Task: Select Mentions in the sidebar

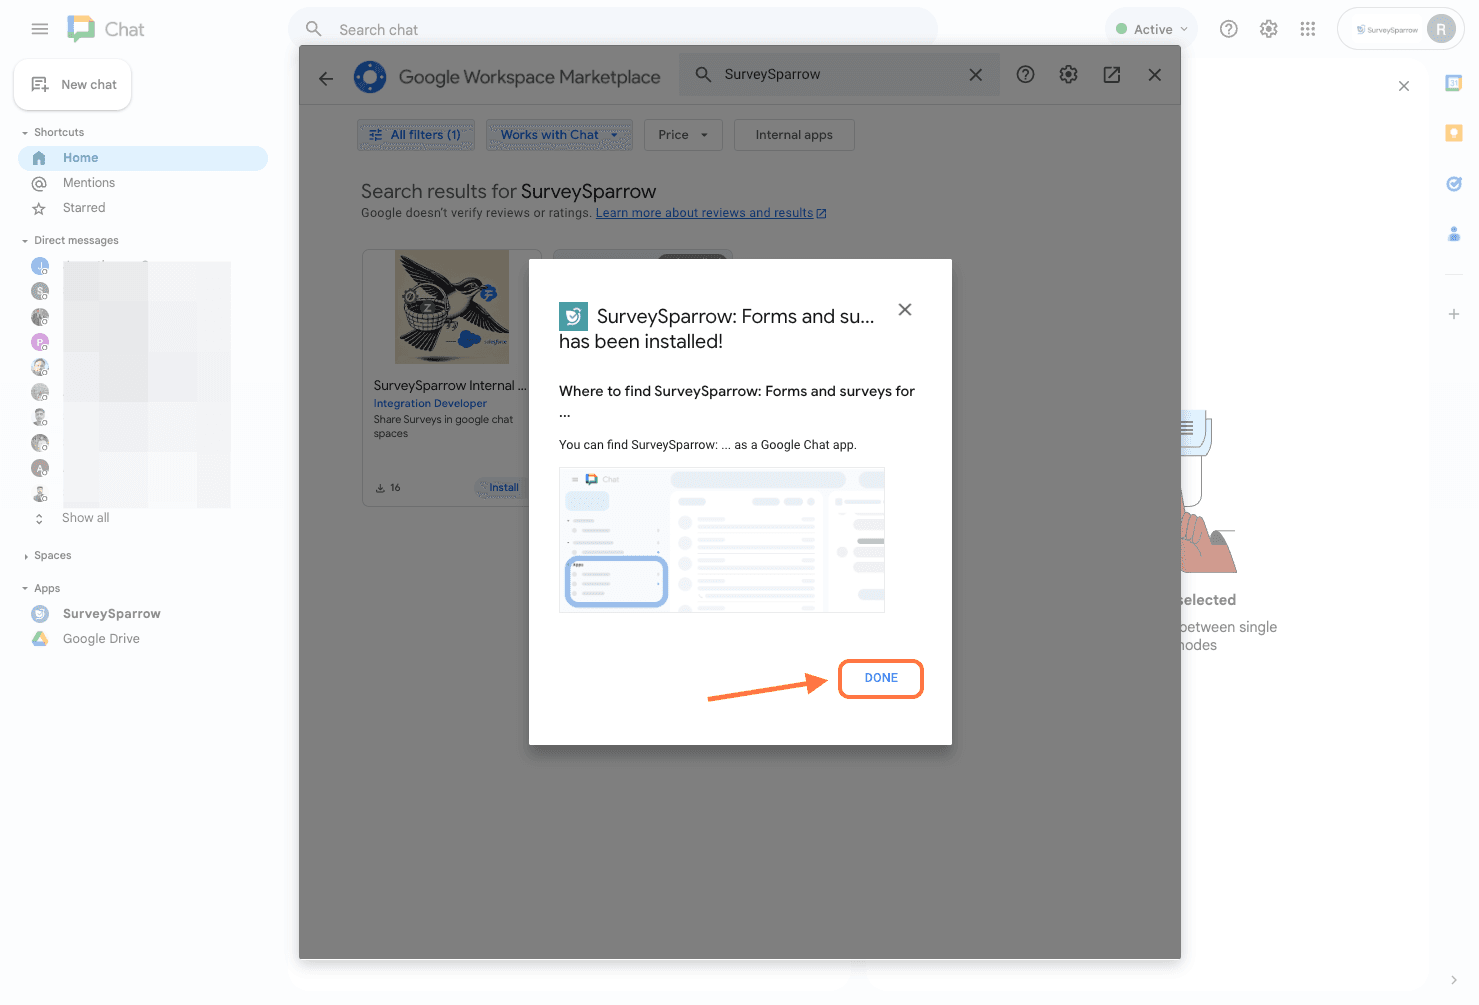Action: click(x=88, y=183)
